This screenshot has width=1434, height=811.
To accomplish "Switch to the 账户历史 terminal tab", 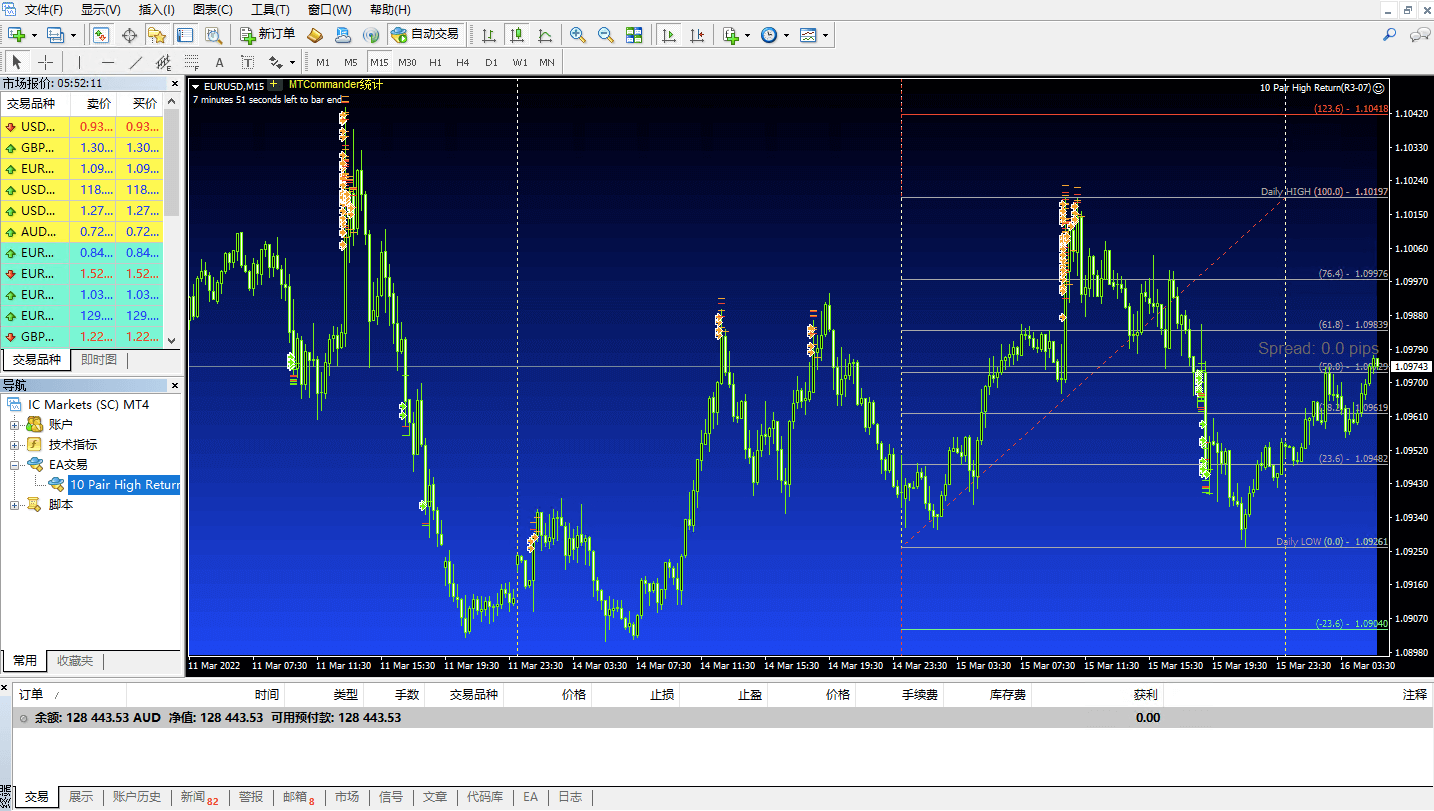I will [x=136, y=797].
